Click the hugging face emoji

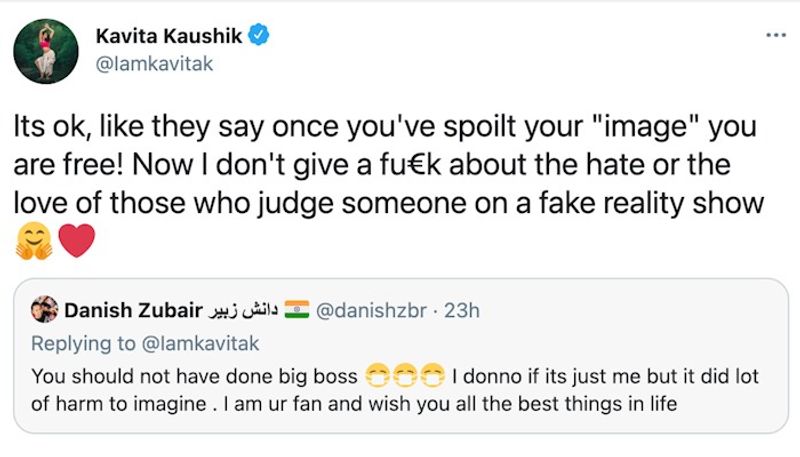[x=34, y=241]
